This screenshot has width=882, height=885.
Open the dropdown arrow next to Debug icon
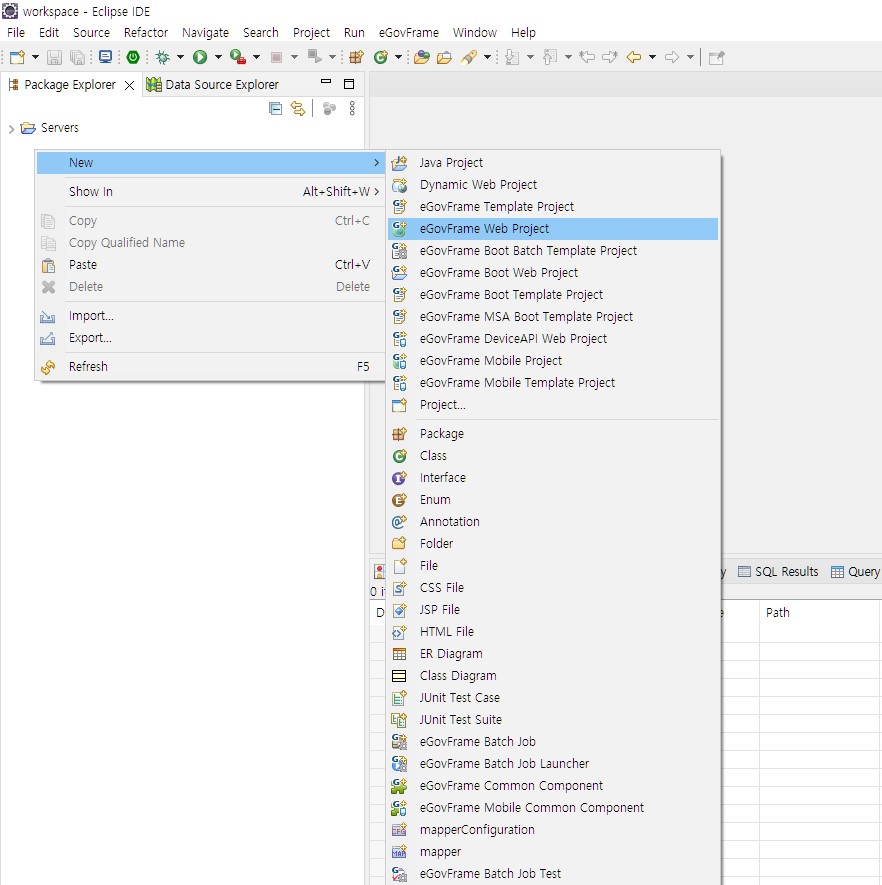click(x=180, y=58)
